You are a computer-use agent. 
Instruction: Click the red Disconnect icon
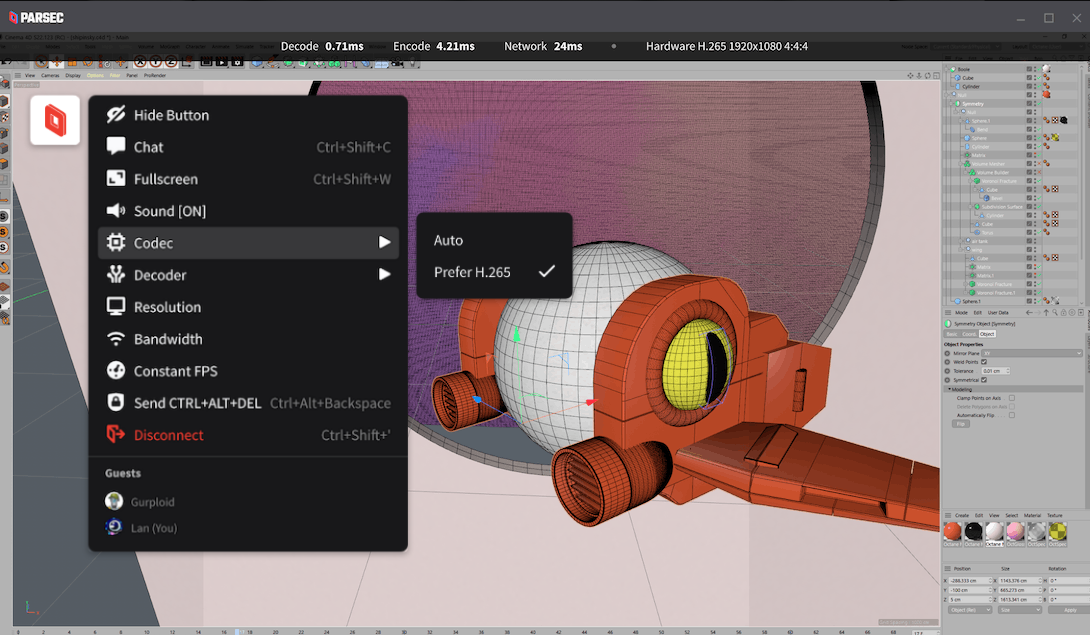pos(116,435)
